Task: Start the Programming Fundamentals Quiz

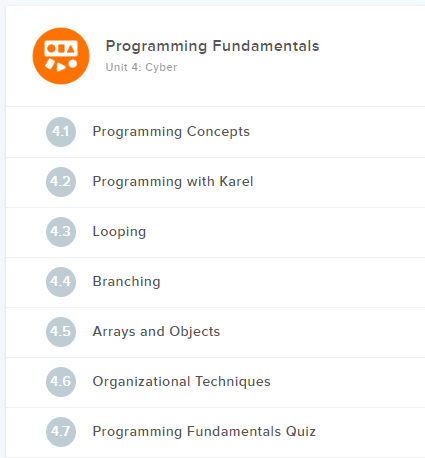Action: [x=204, y=432]
